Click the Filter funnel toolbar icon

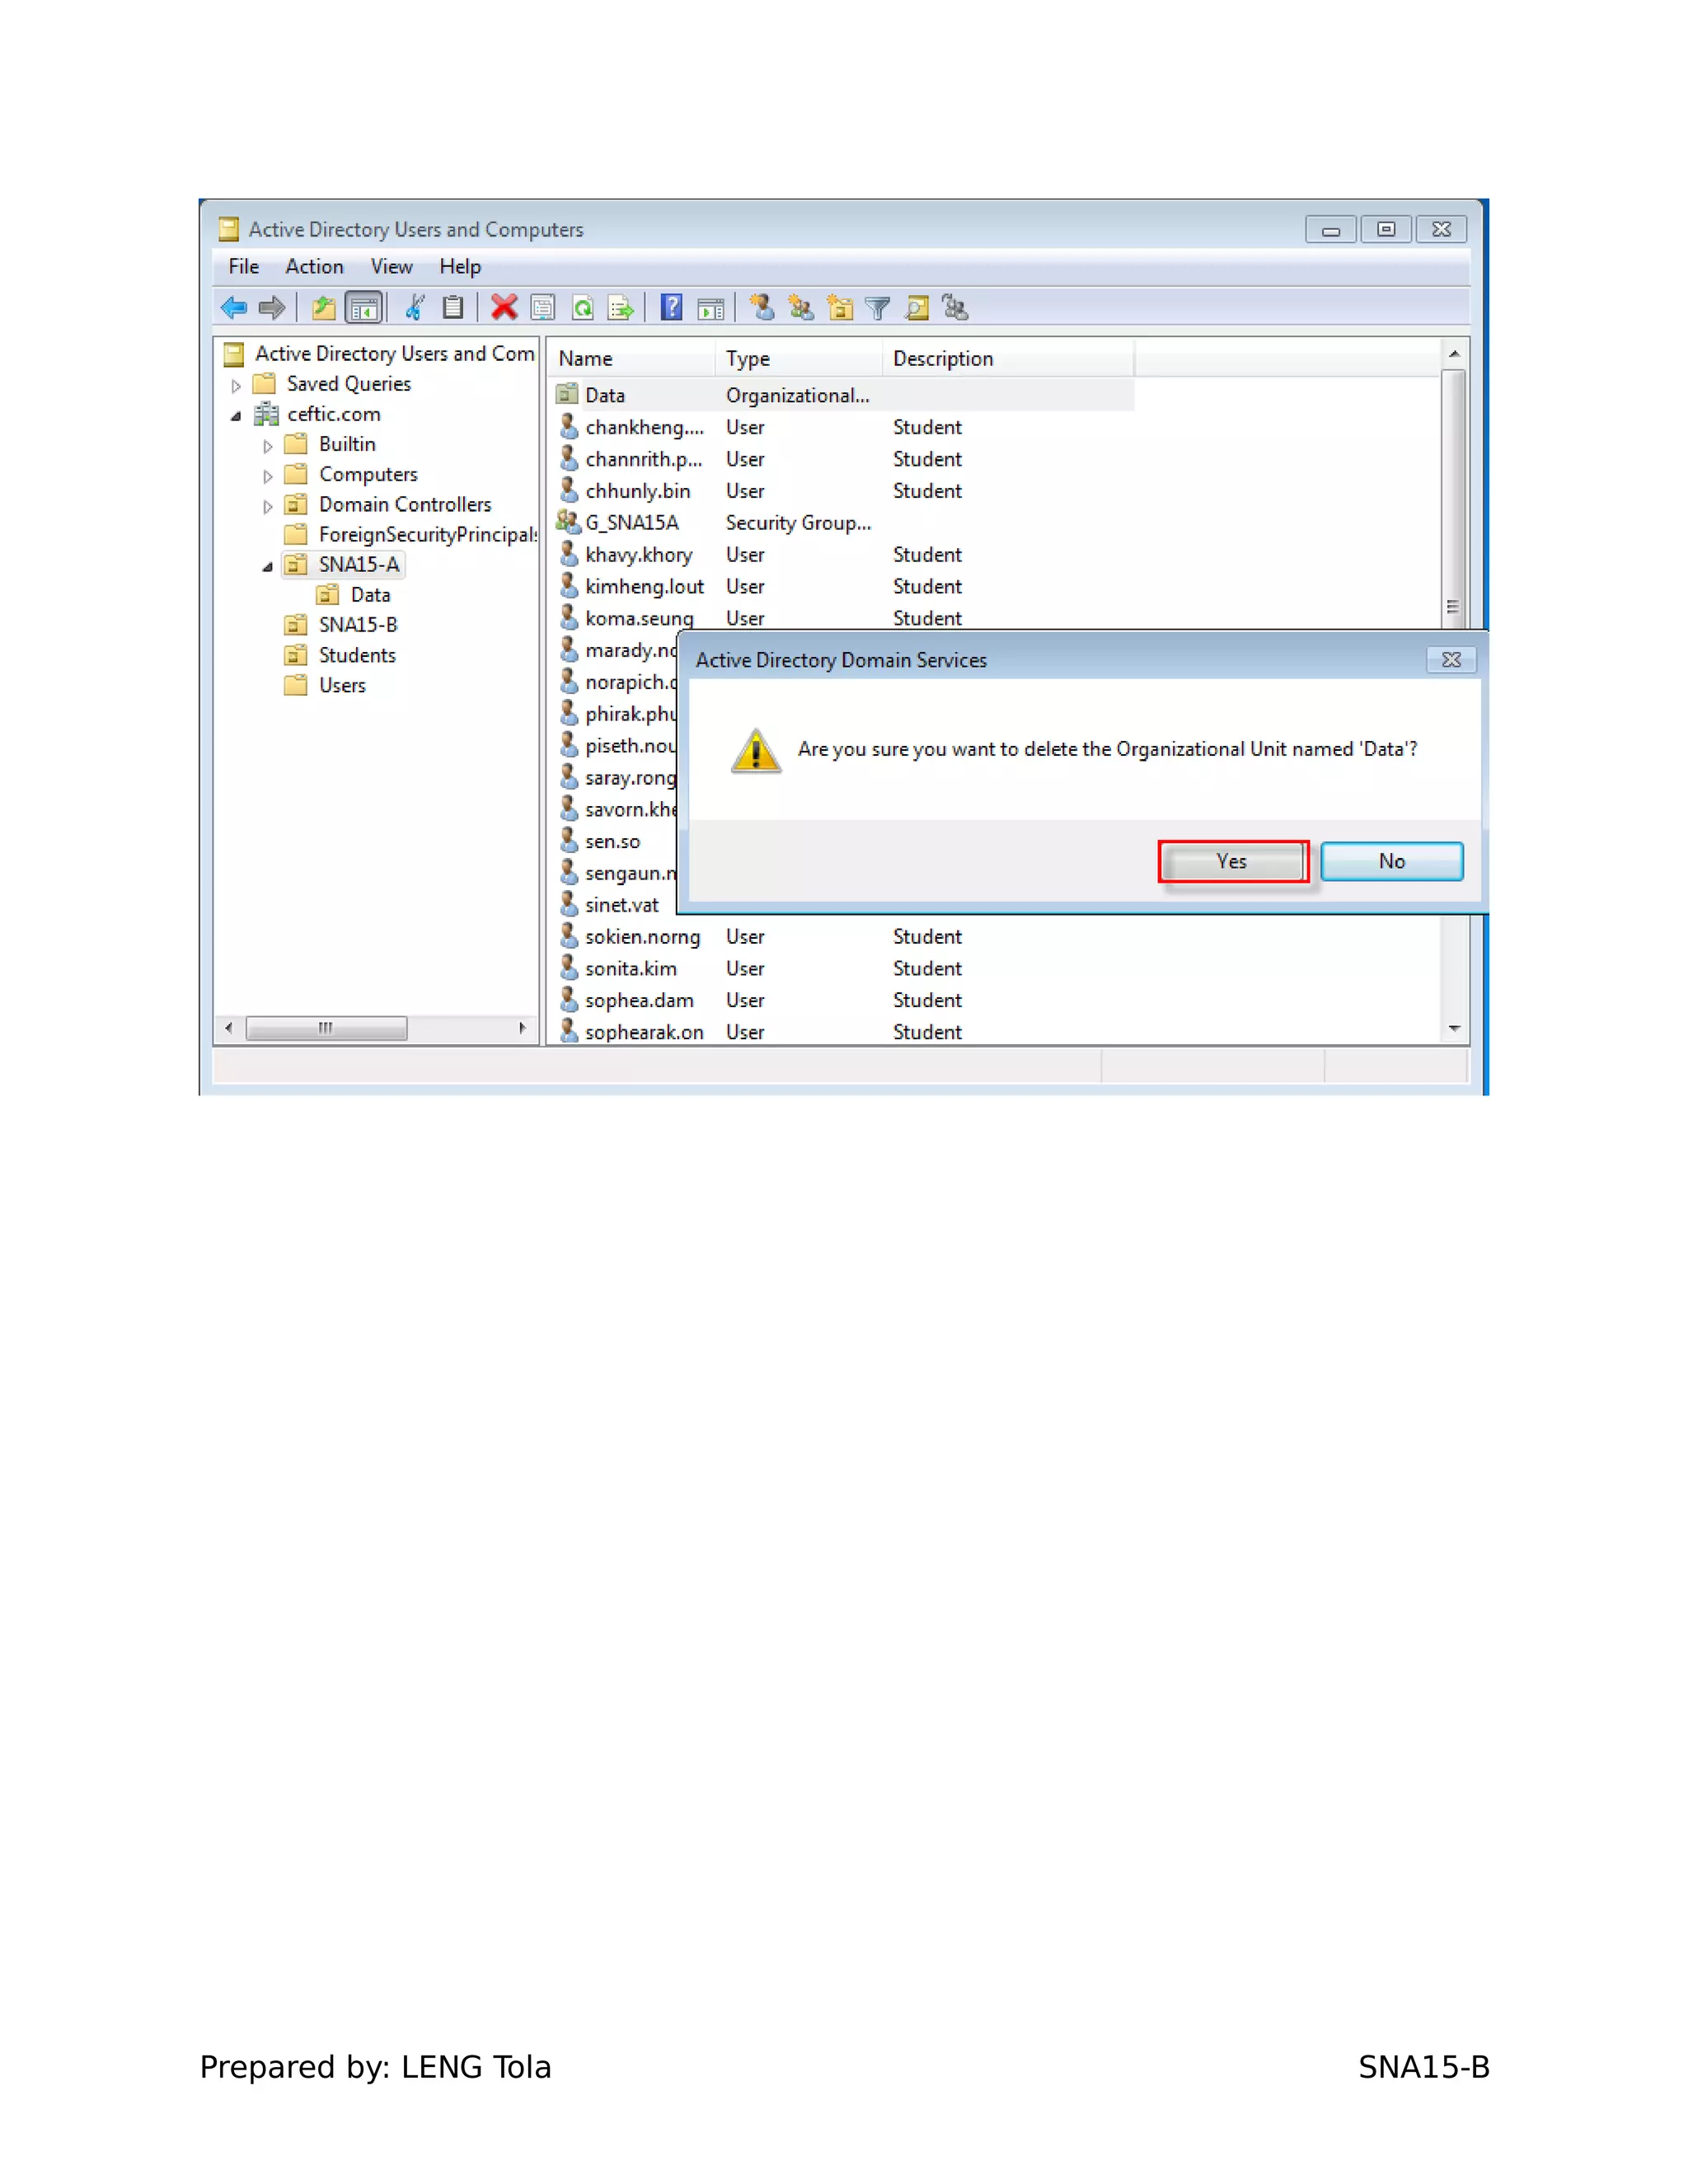click(x=878, y=308)
